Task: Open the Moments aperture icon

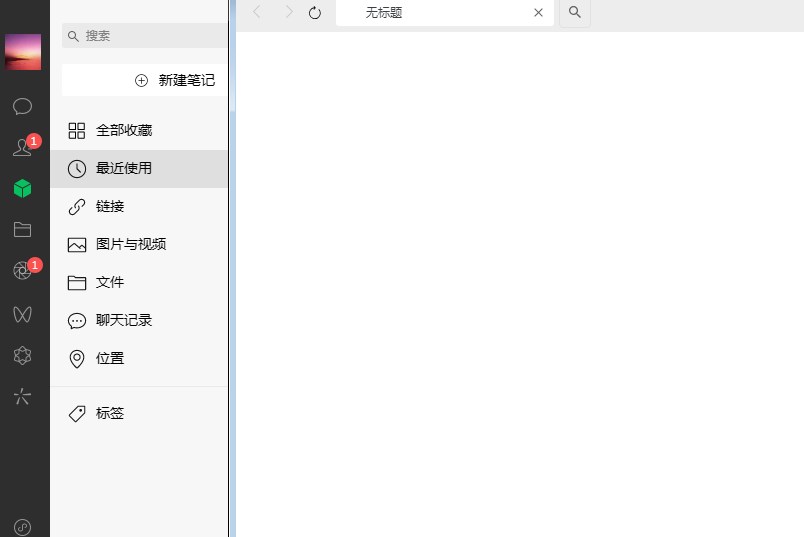Action: click(x=22, y=271)
